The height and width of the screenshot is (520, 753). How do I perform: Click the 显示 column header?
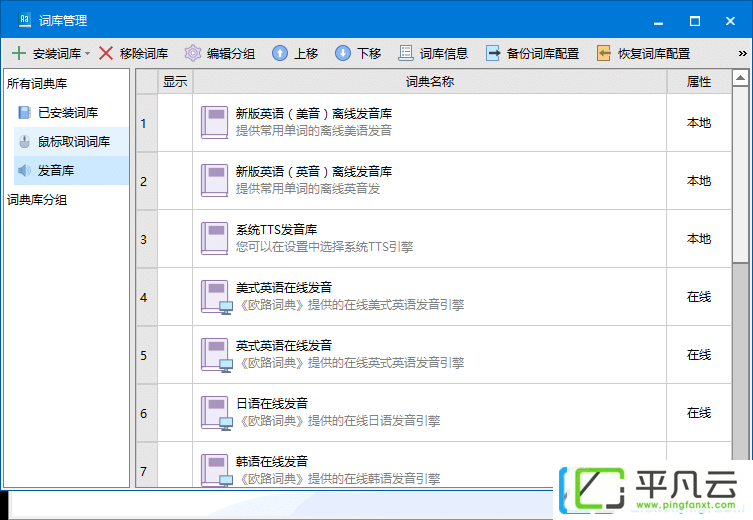click(175, 82)
